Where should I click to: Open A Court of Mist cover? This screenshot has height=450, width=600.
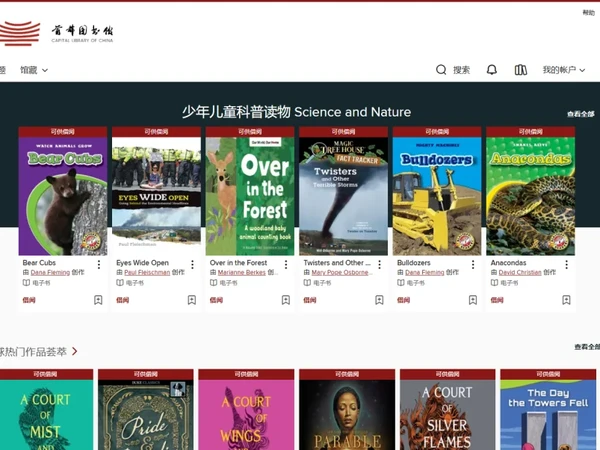(46, 415)
